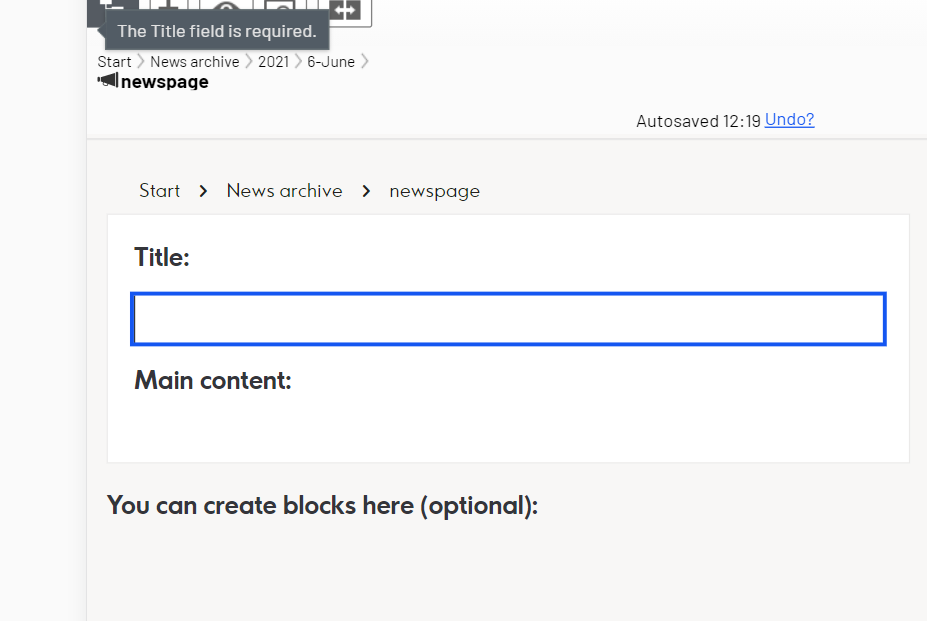Click the double-arrow compare icon

345,10
